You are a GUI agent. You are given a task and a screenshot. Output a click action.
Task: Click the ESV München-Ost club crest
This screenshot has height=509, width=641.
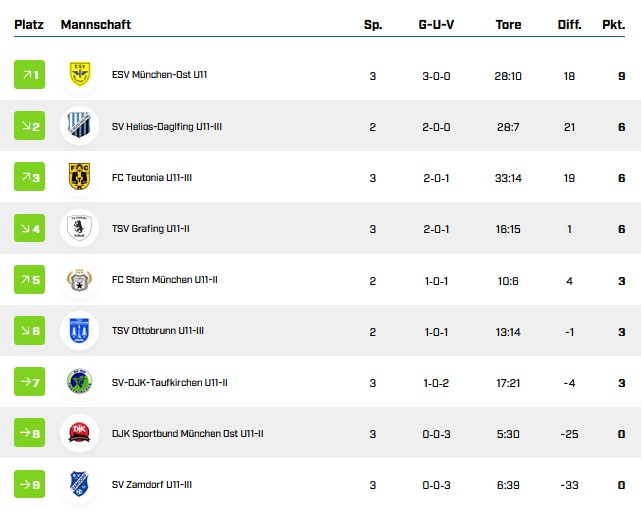(x=79, y=75)
